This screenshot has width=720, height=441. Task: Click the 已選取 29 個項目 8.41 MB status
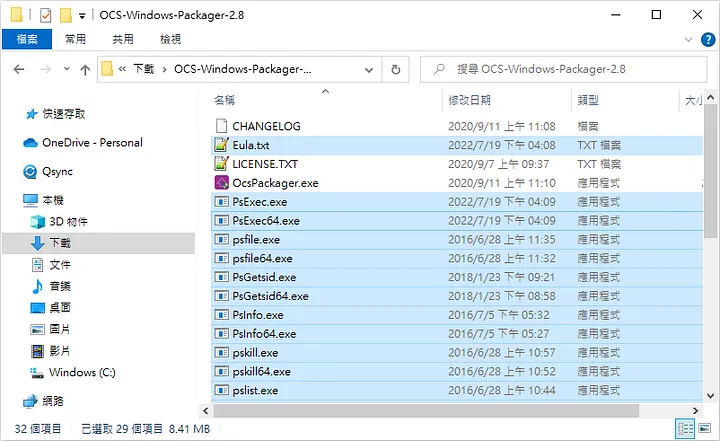tap(145, 429)
